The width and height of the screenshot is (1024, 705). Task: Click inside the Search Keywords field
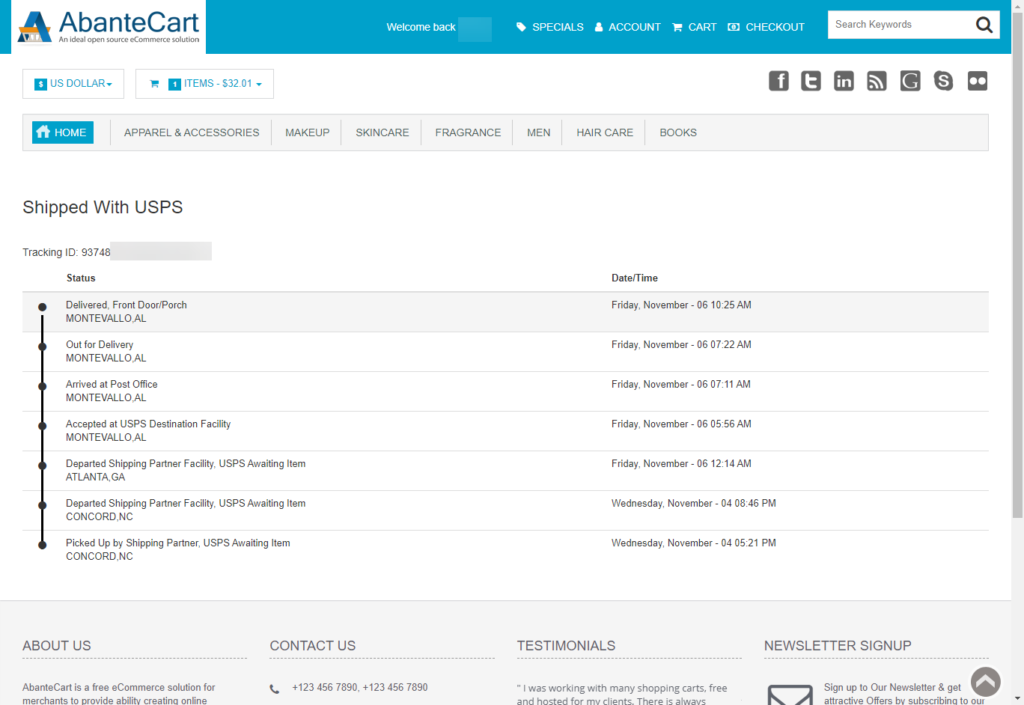[x=900, y=24]
